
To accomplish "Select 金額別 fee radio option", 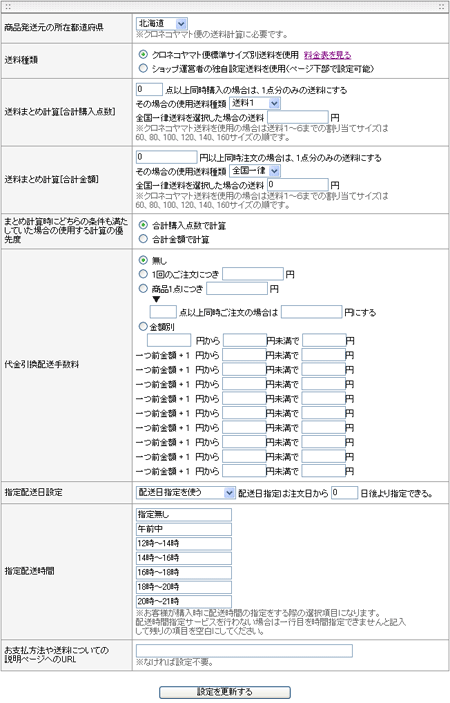I will click(x=143, y=326).
